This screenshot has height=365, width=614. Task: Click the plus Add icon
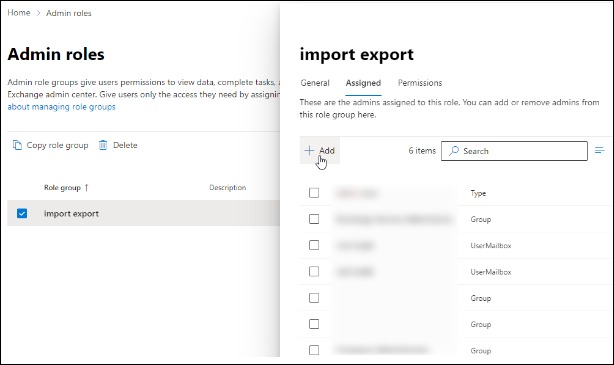309,150
